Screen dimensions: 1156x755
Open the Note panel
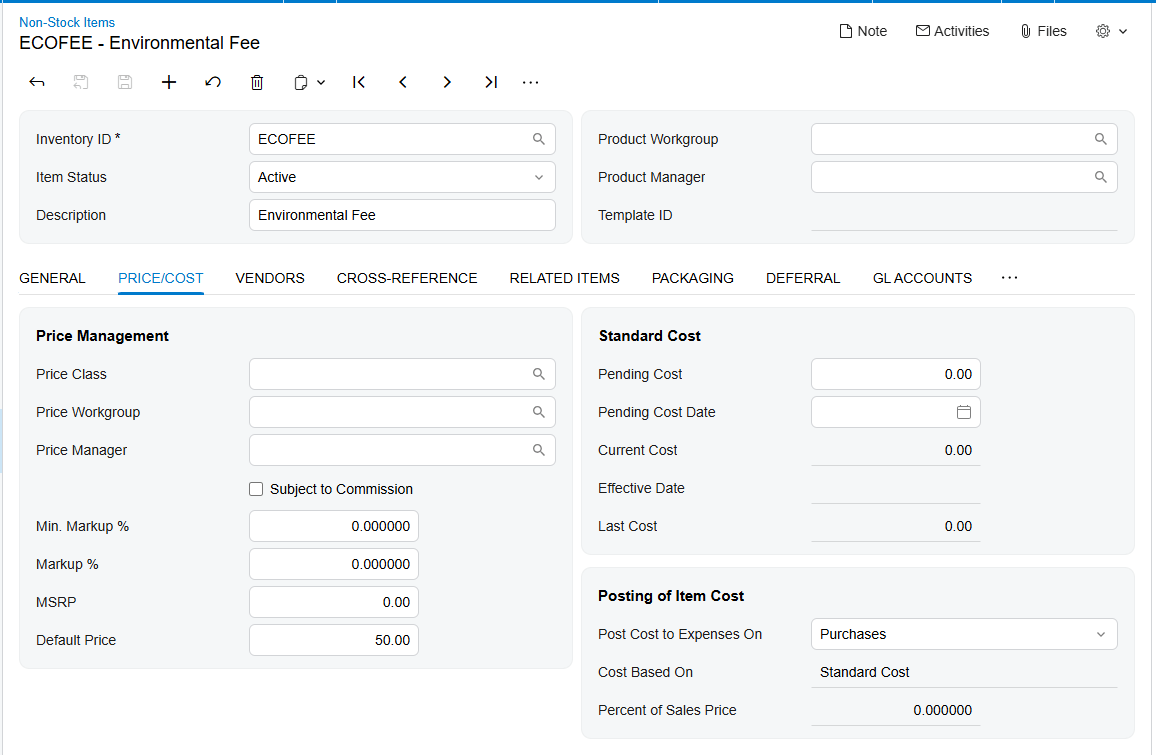[x=863, y=31]
